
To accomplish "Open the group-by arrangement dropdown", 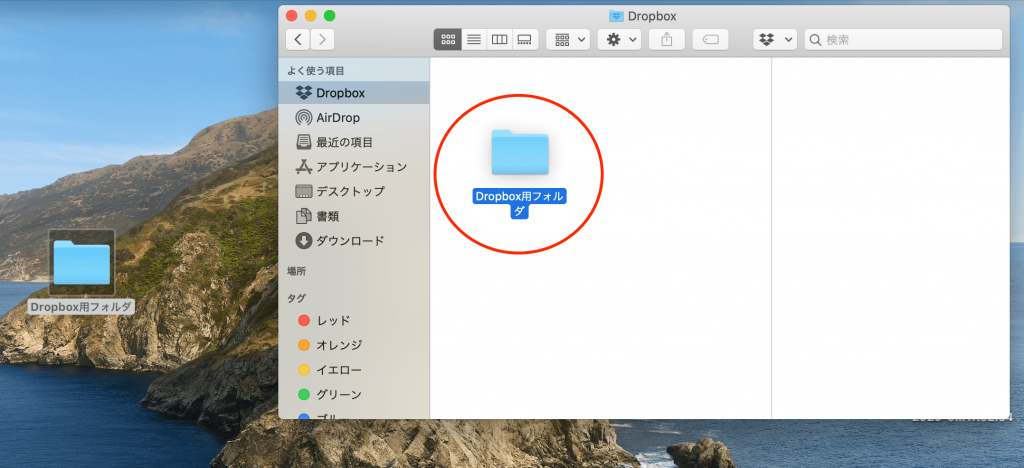I will click(x=568, y=40).
